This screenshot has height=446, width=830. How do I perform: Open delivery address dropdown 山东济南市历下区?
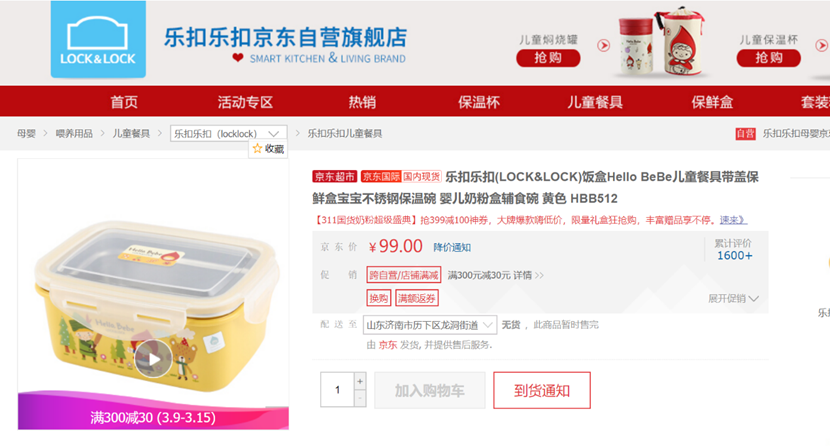pos(430,325)
